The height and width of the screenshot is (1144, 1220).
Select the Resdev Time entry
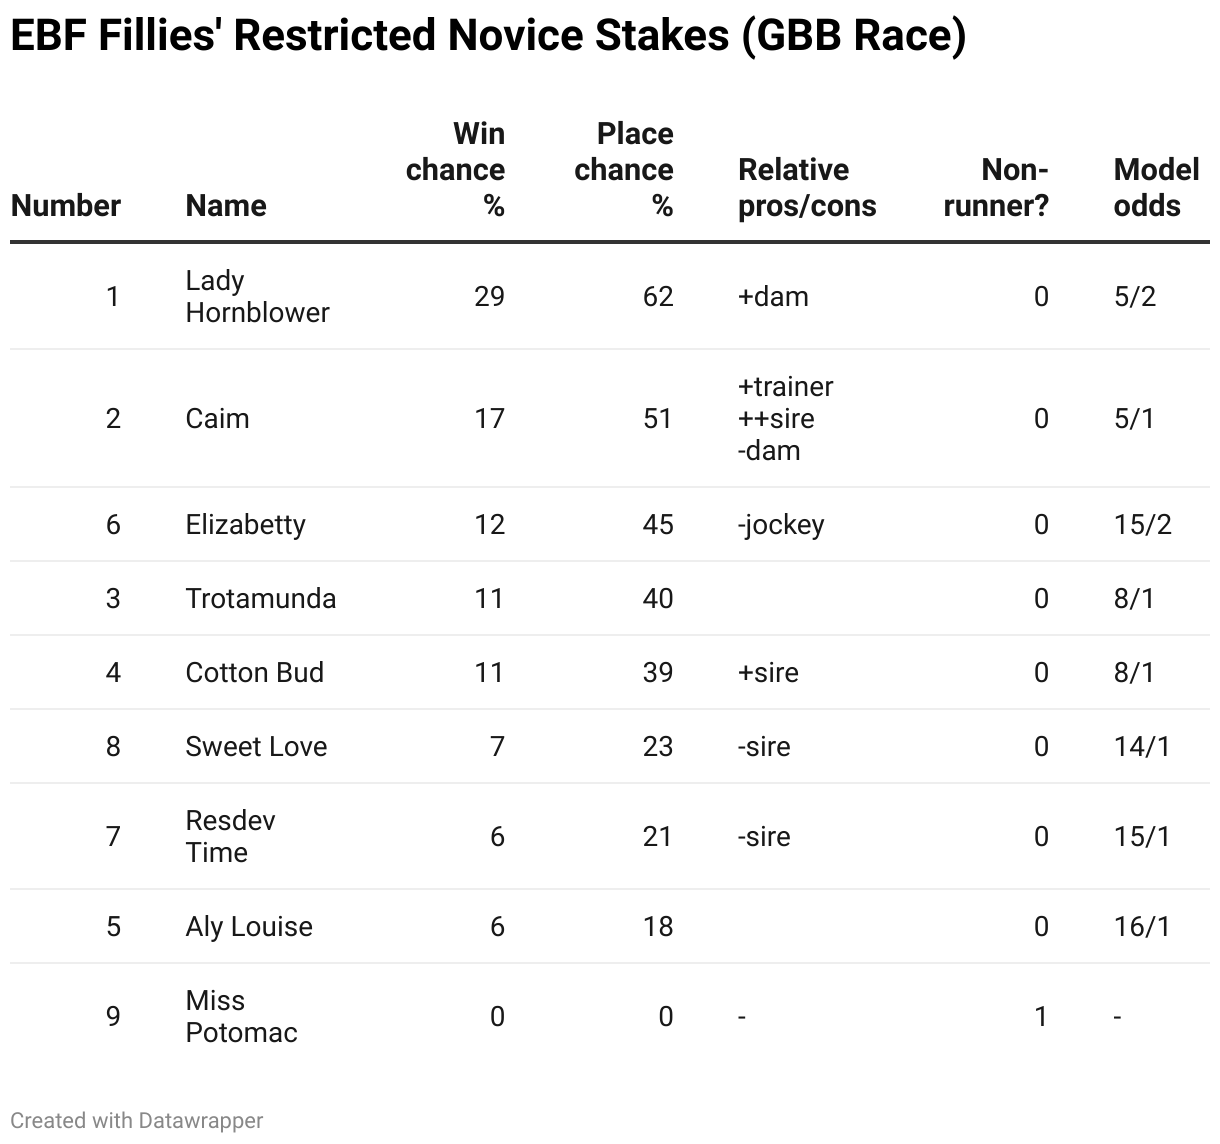(x=231, y=837)
